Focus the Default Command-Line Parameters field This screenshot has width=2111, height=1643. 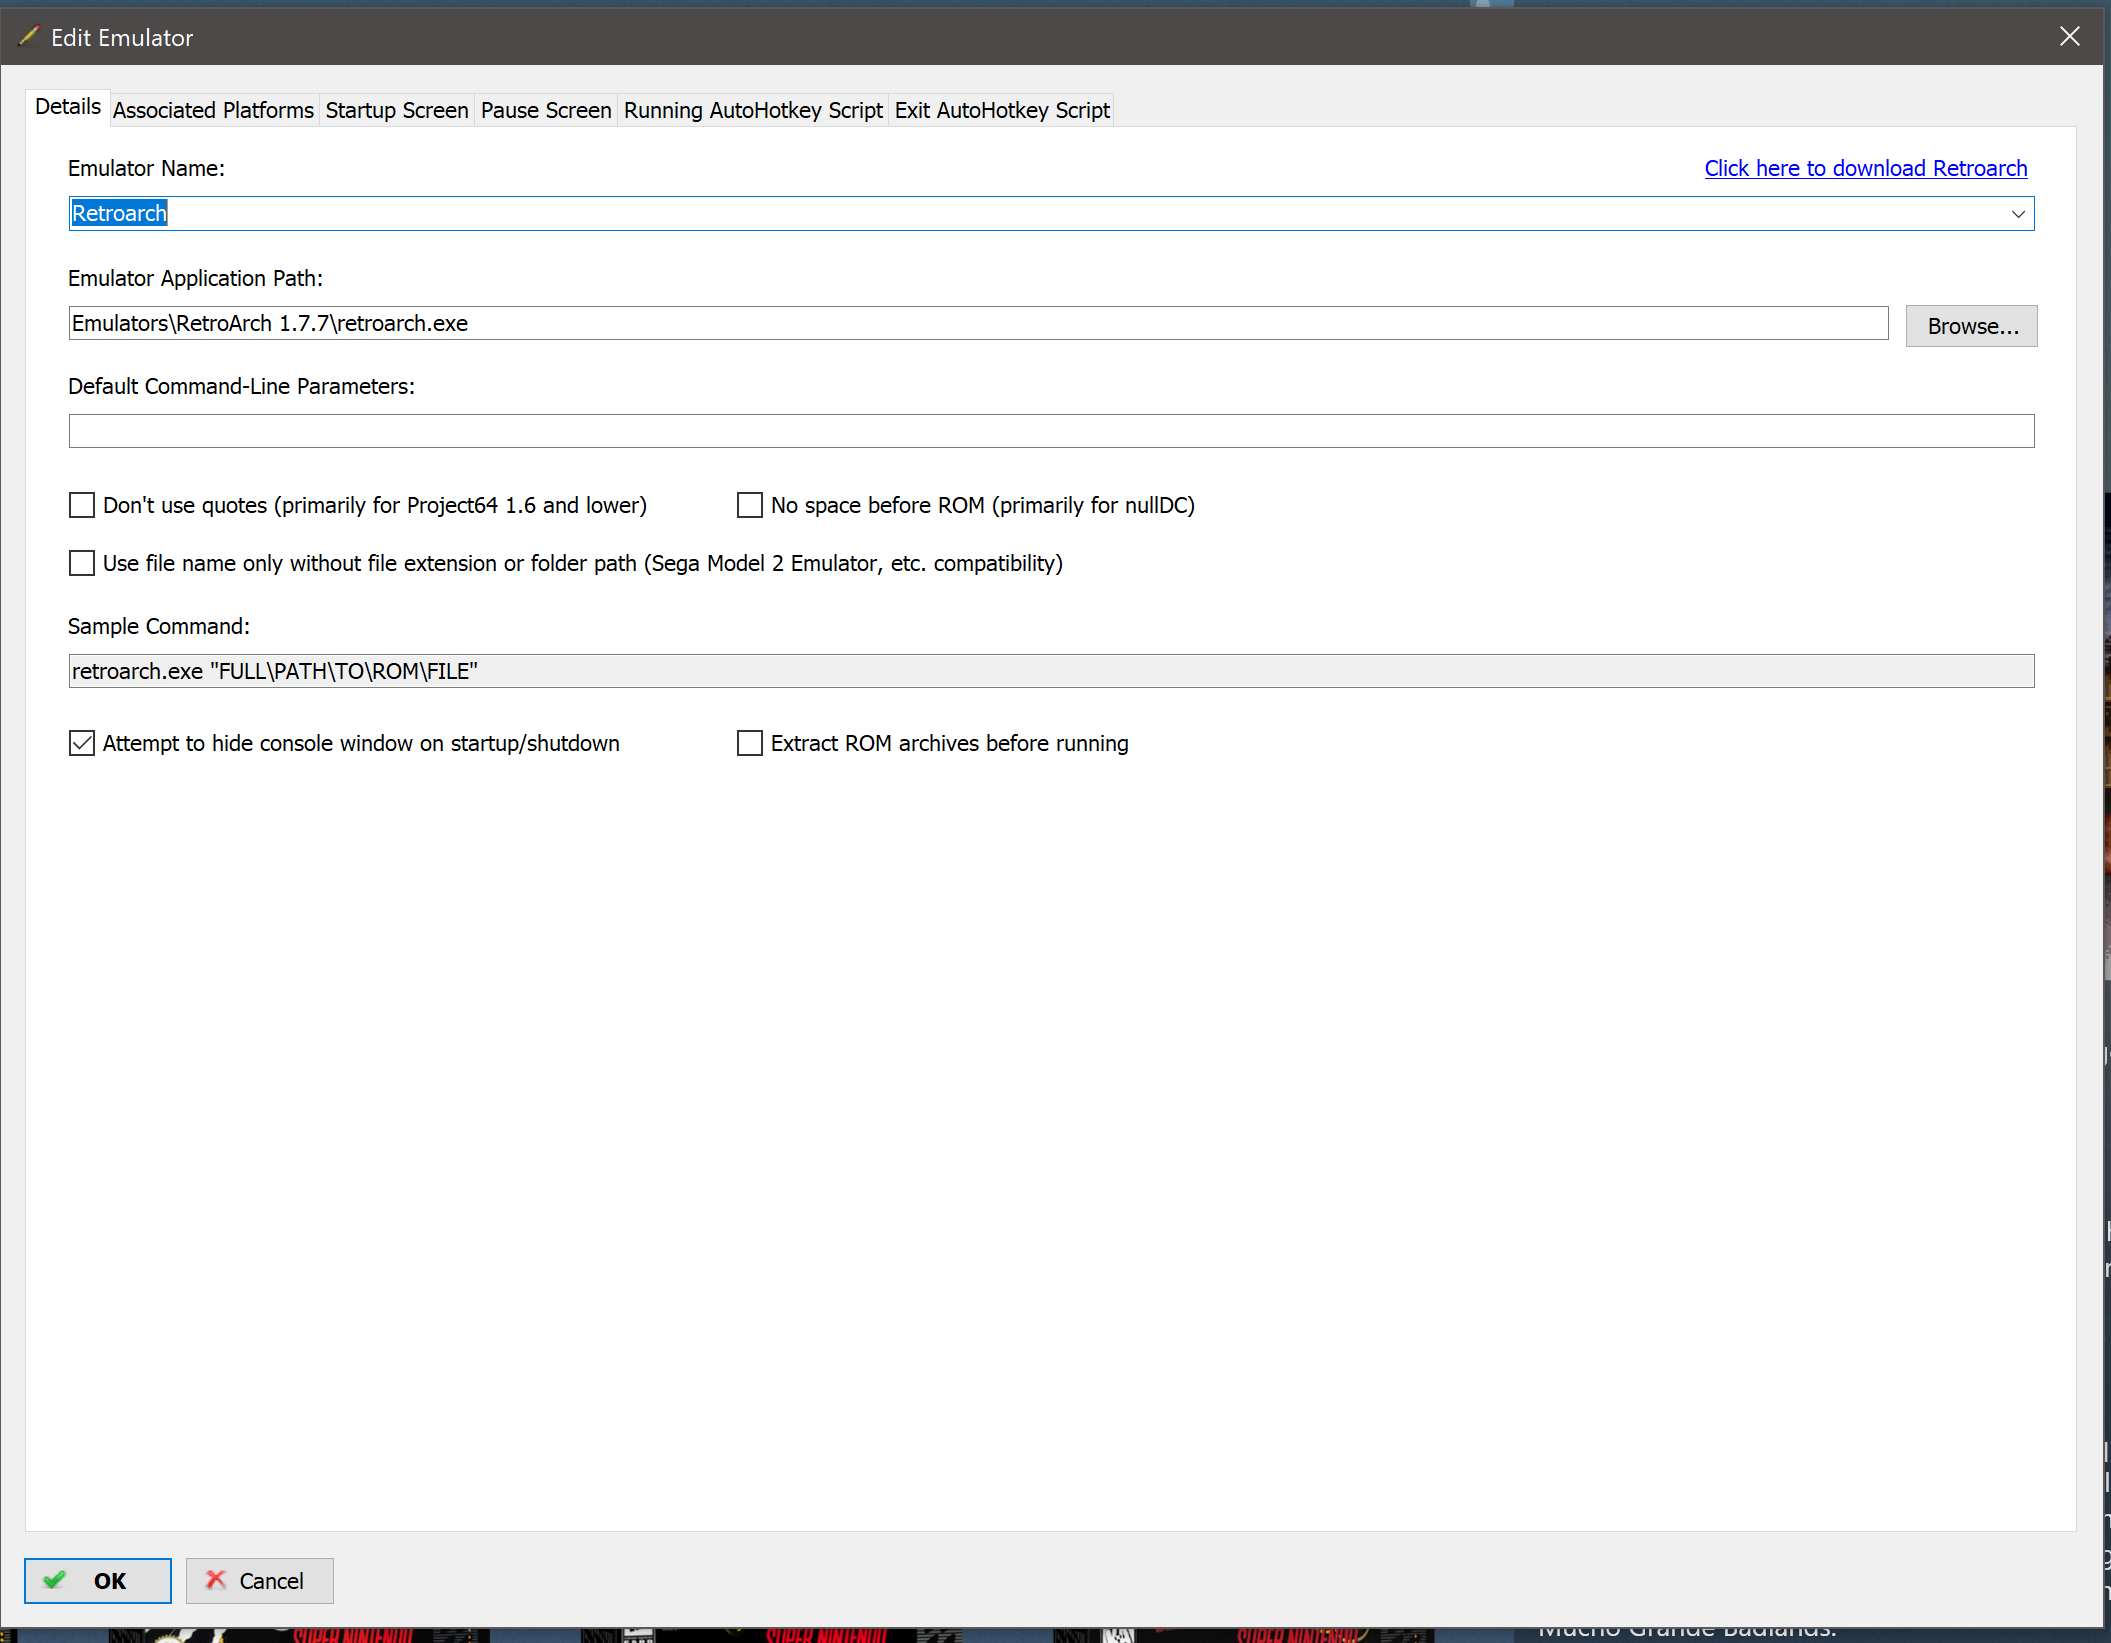click(1051, 431)
